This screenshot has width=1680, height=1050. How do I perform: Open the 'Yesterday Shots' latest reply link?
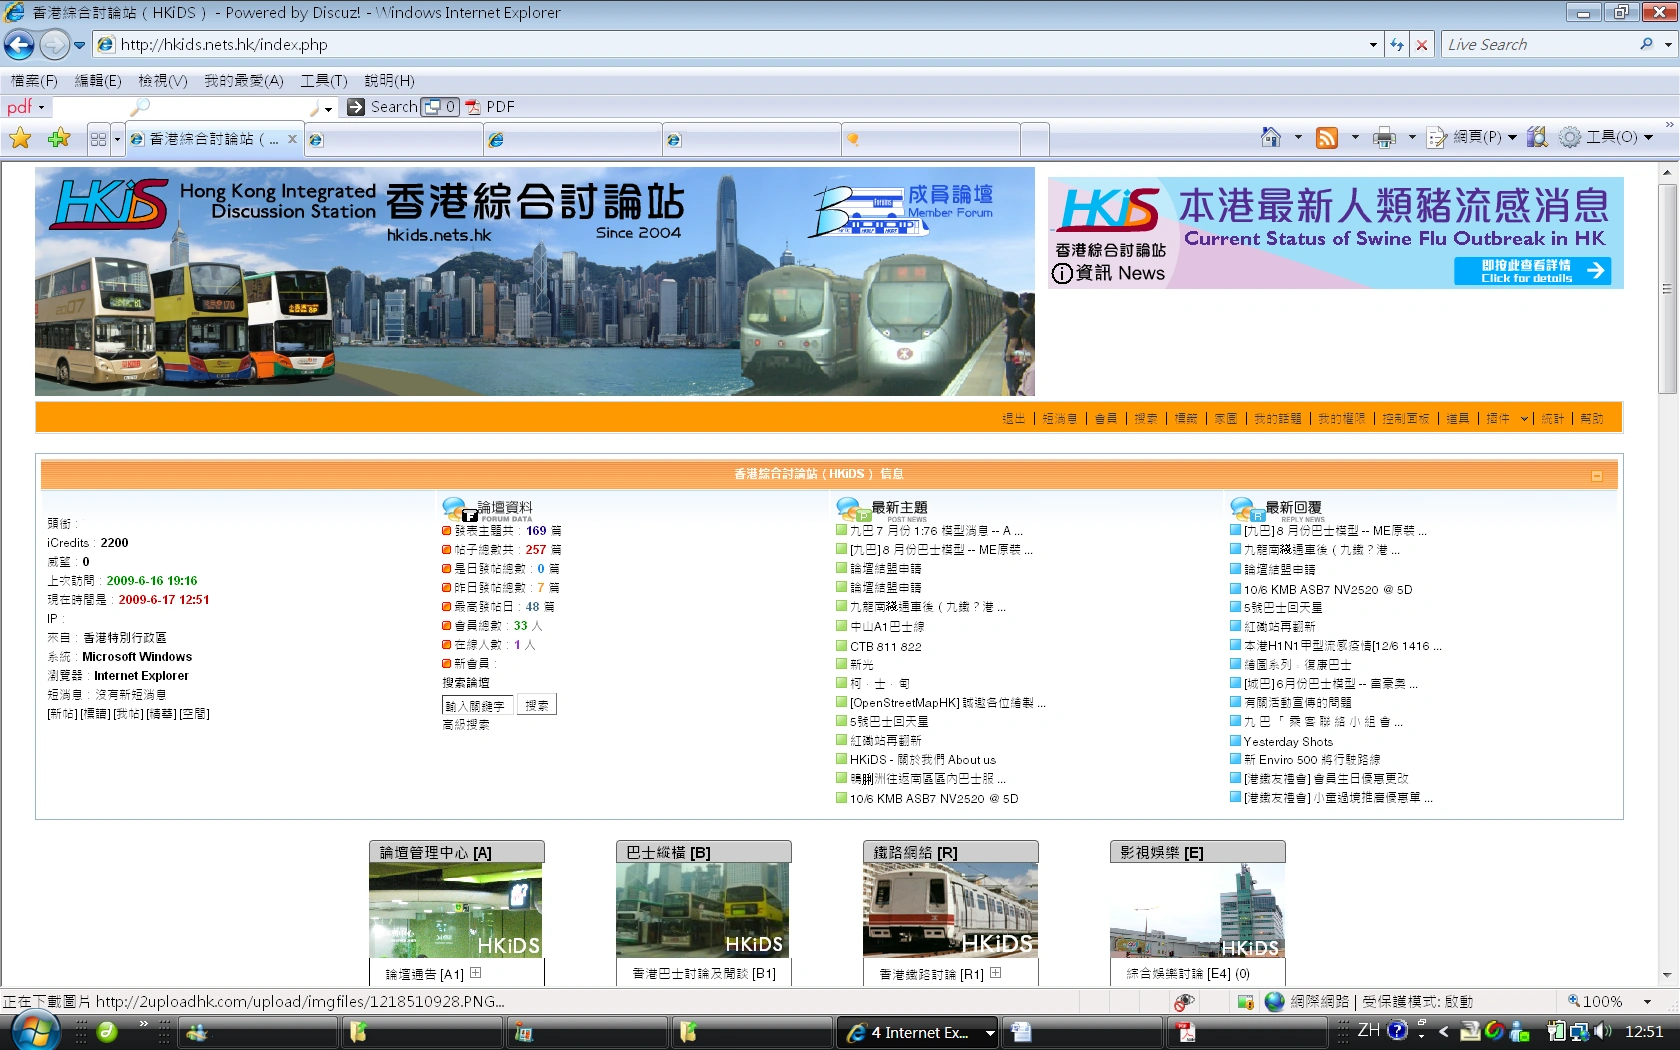pos(1288,742)
